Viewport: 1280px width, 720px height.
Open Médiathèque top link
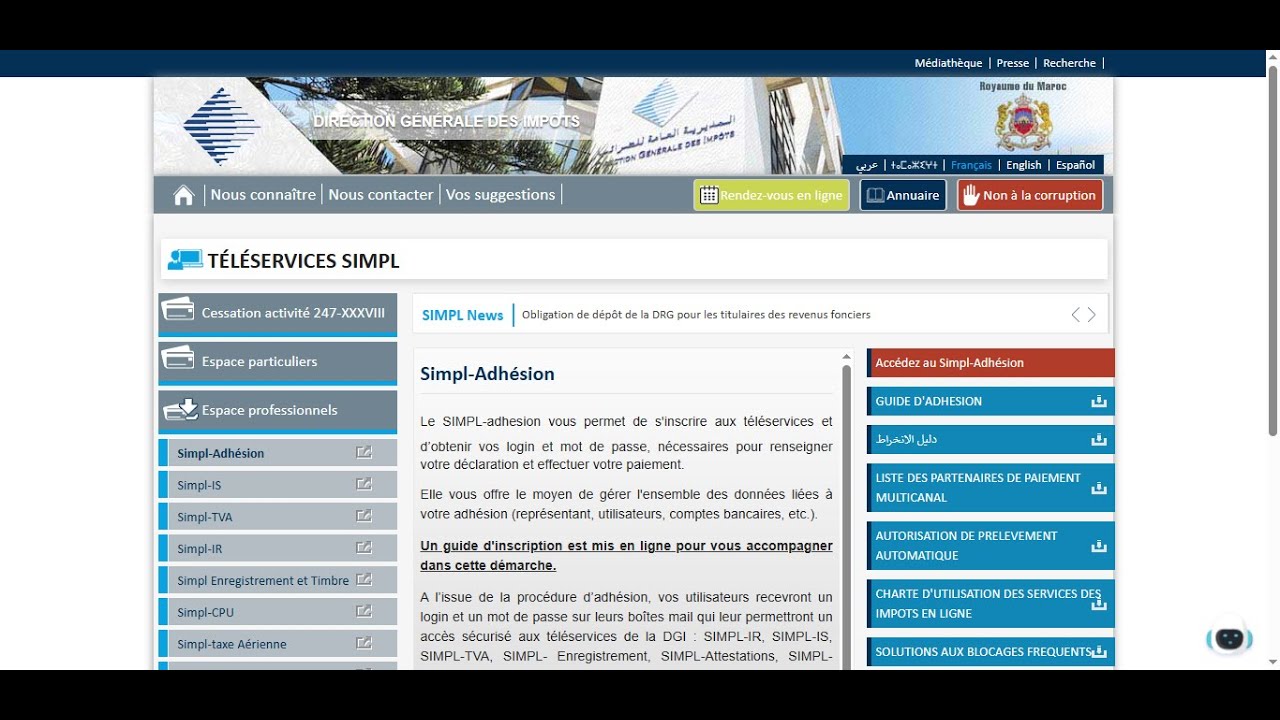[x=948, y=63]
